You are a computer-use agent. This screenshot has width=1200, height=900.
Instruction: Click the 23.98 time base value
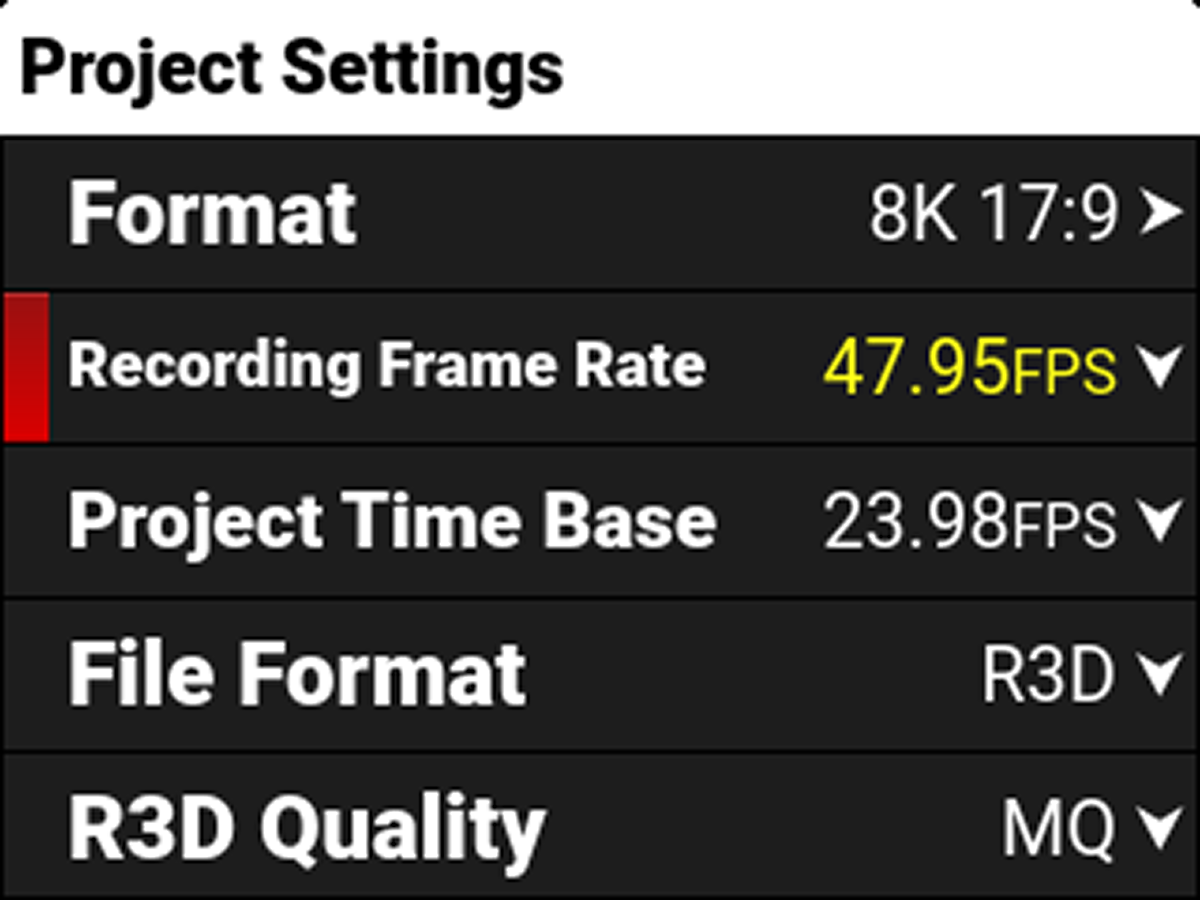coord(916,522)
